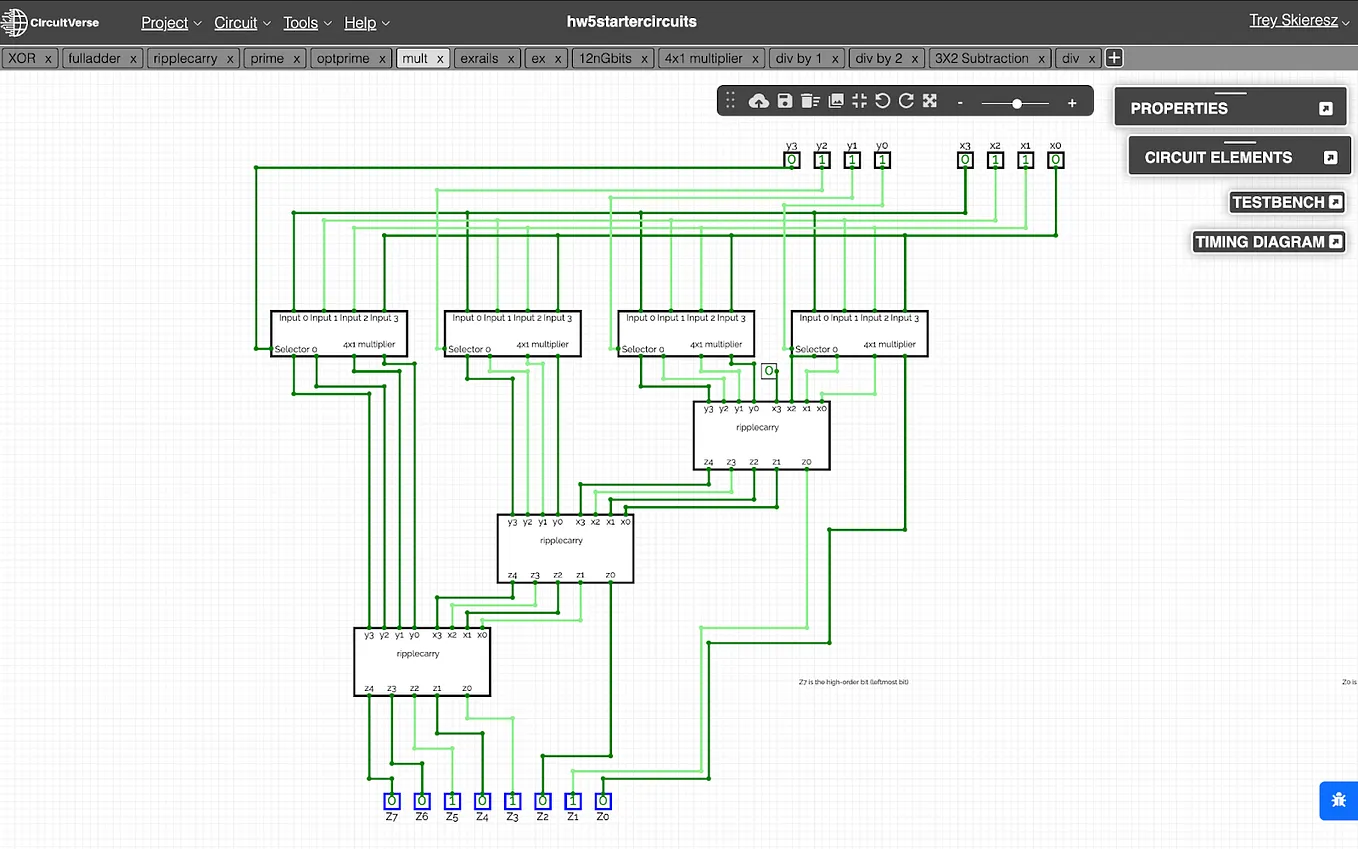
Task: Open the Help menu
Action: (x=360, y=22)
